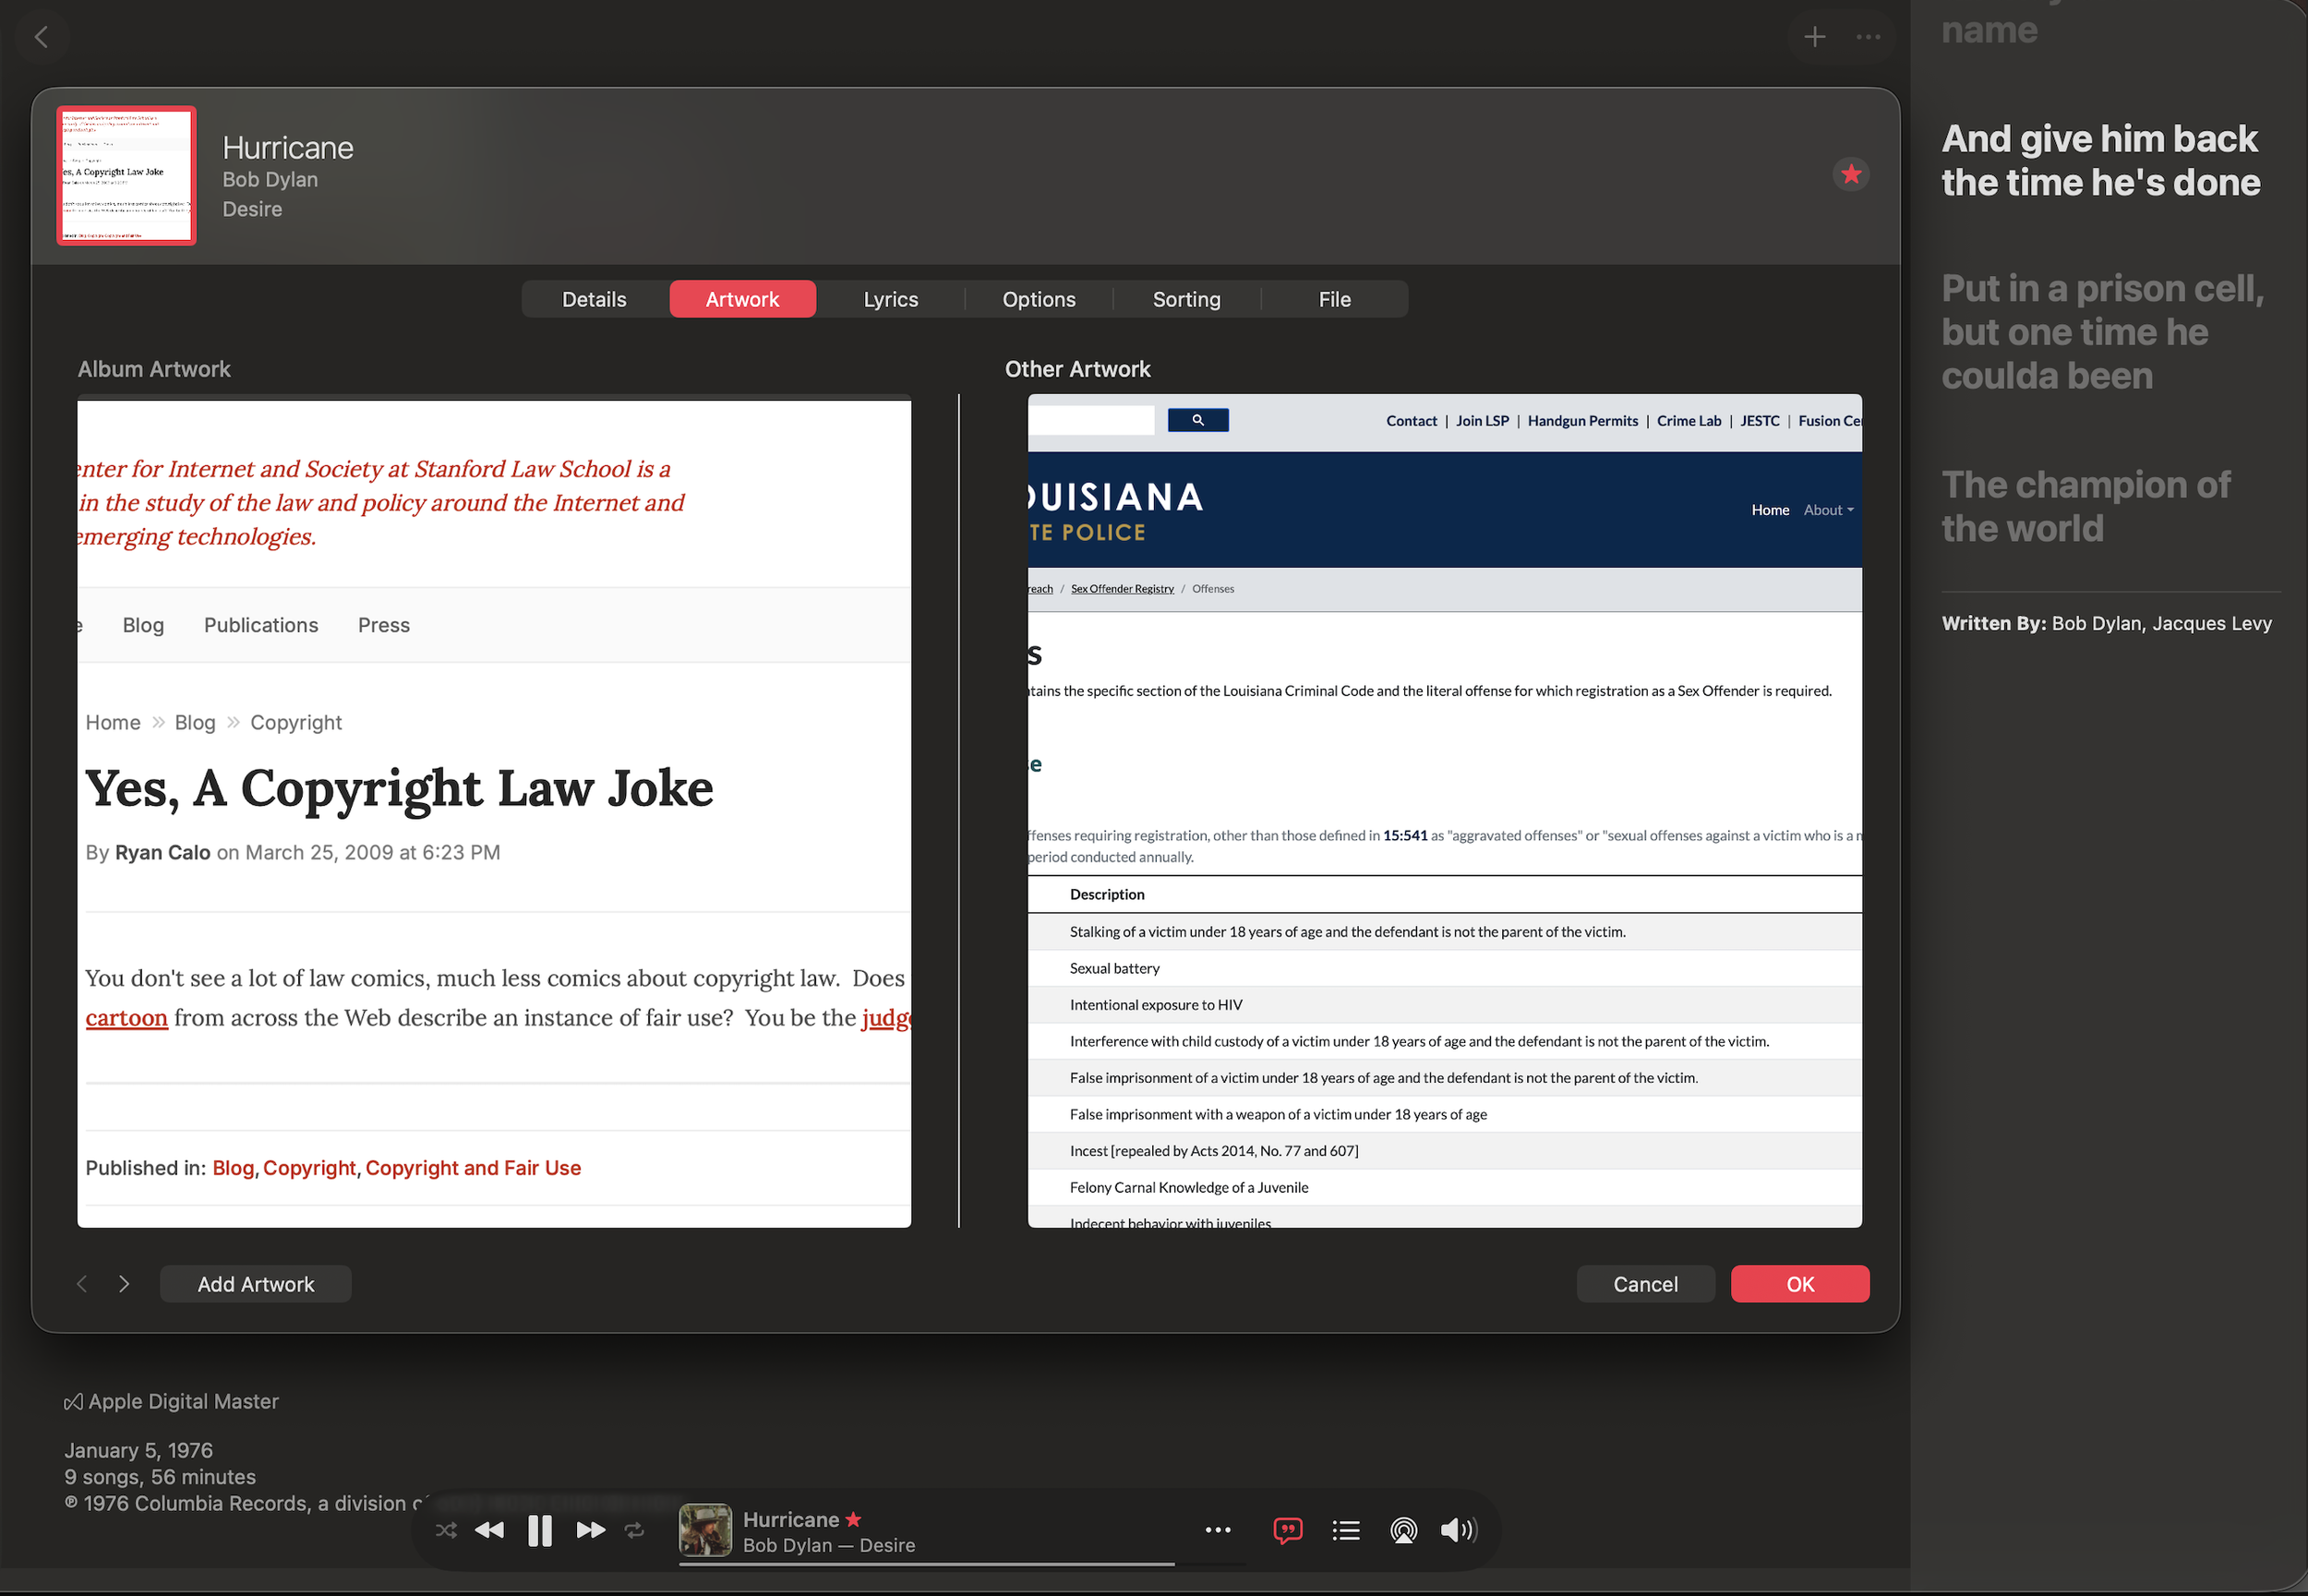
Task: Confirm changes with OK button
Action: (1799, 1284)
